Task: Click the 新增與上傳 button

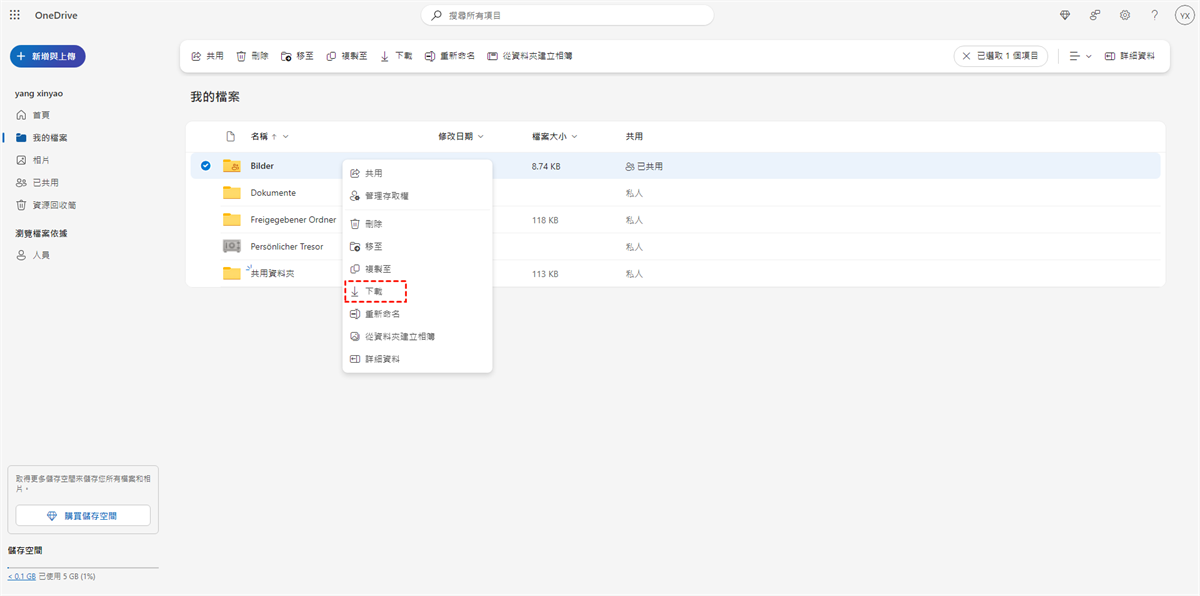Action: click(x=48, y=56)
